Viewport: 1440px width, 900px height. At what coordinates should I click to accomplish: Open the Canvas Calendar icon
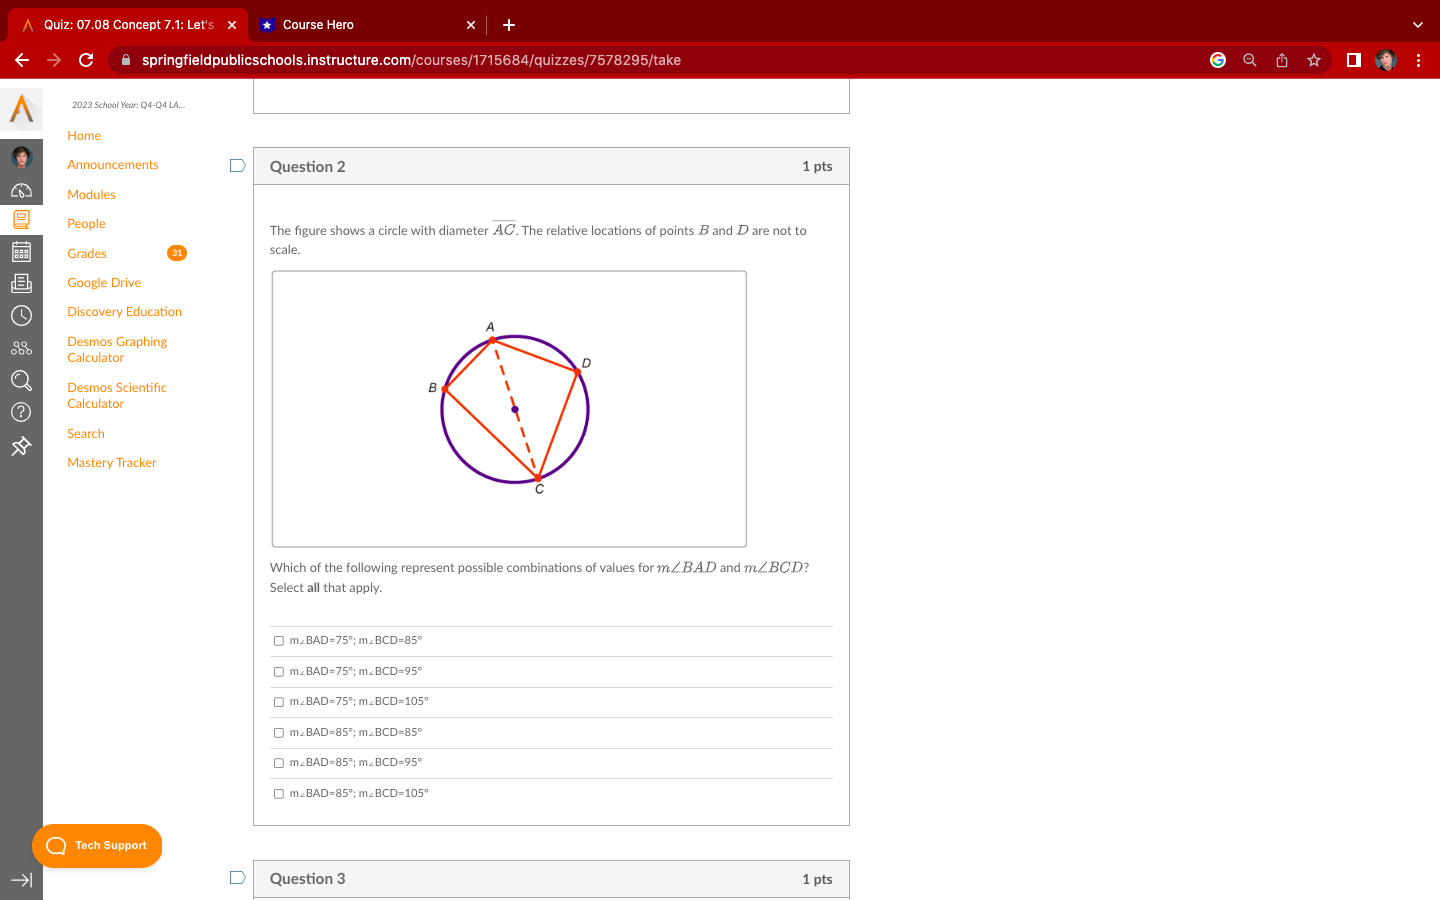coord(21,252)
